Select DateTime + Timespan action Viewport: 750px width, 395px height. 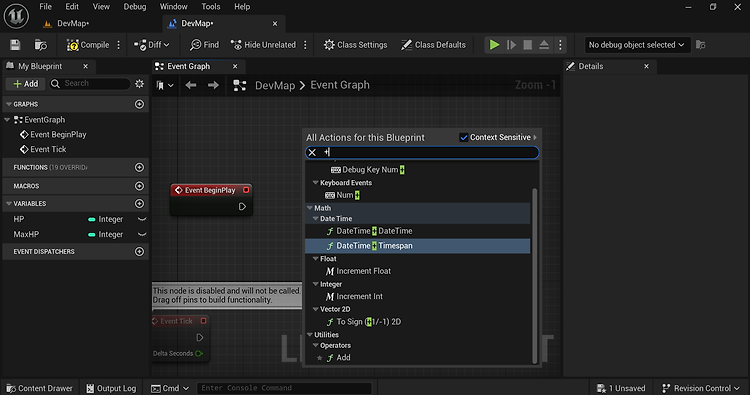pyautogui.click(x=418, y=246)
